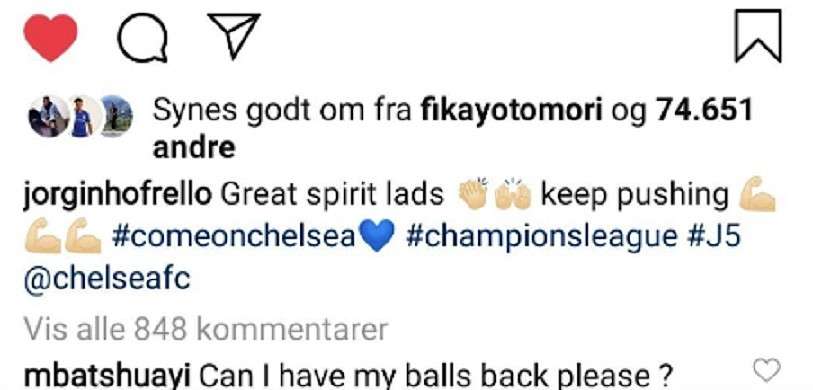
Task: Click third liker avatar thumbnail
Action: click(x=116, y=116)
